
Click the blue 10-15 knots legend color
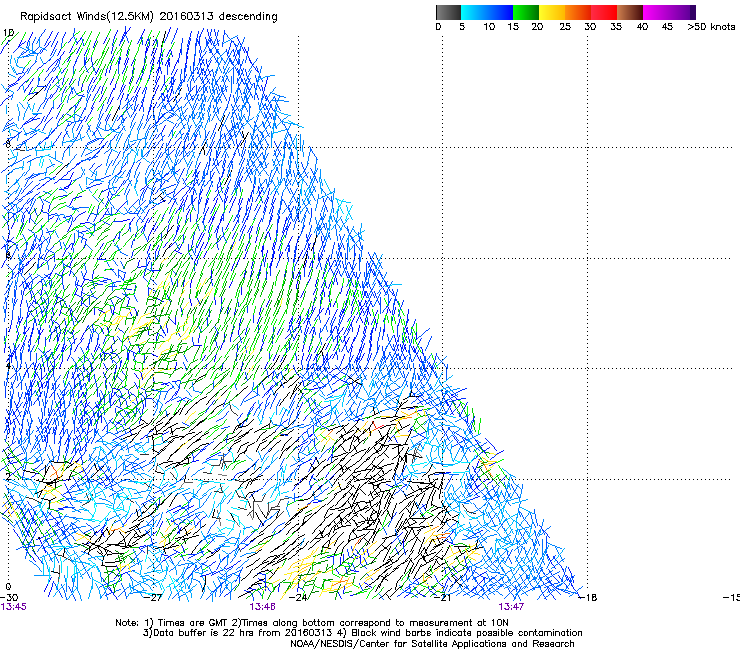point(500,12)
